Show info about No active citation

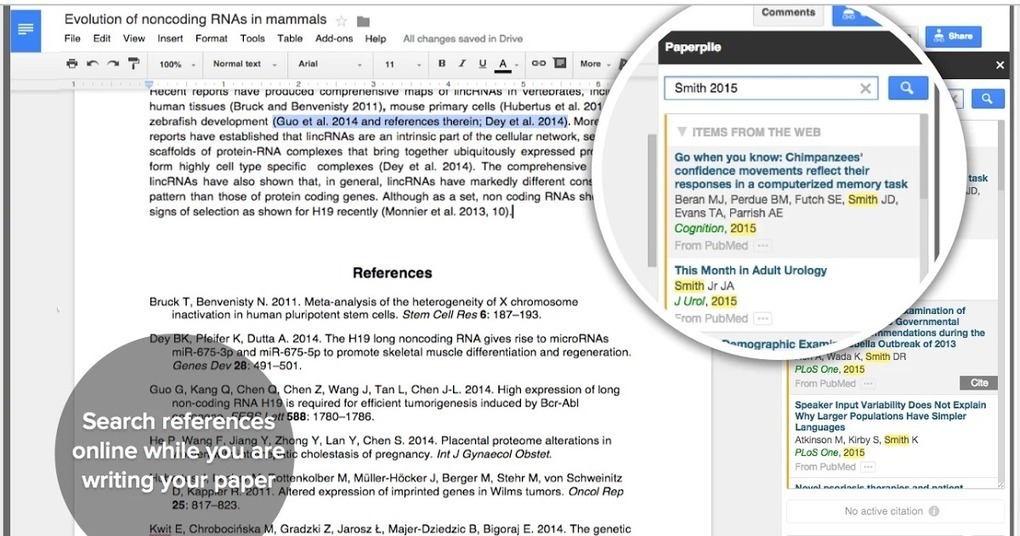tap(934, 511)
